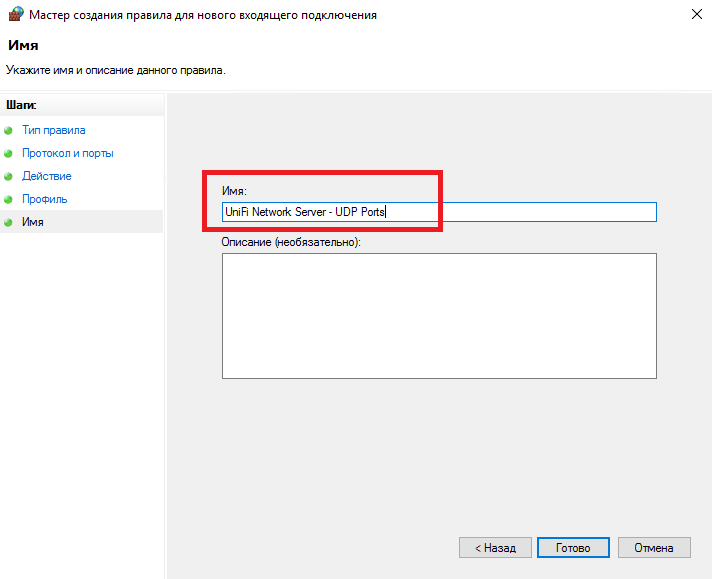Click the Назад button
Screen dimensions: 712x579
[x=495, y=548]
